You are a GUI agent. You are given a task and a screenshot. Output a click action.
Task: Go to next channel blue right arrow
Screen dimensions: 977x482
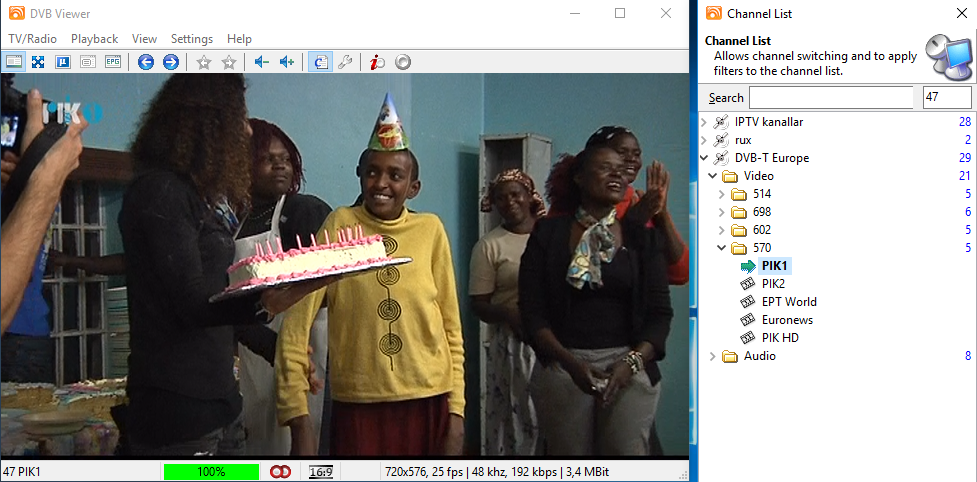(x=171, y=62)
